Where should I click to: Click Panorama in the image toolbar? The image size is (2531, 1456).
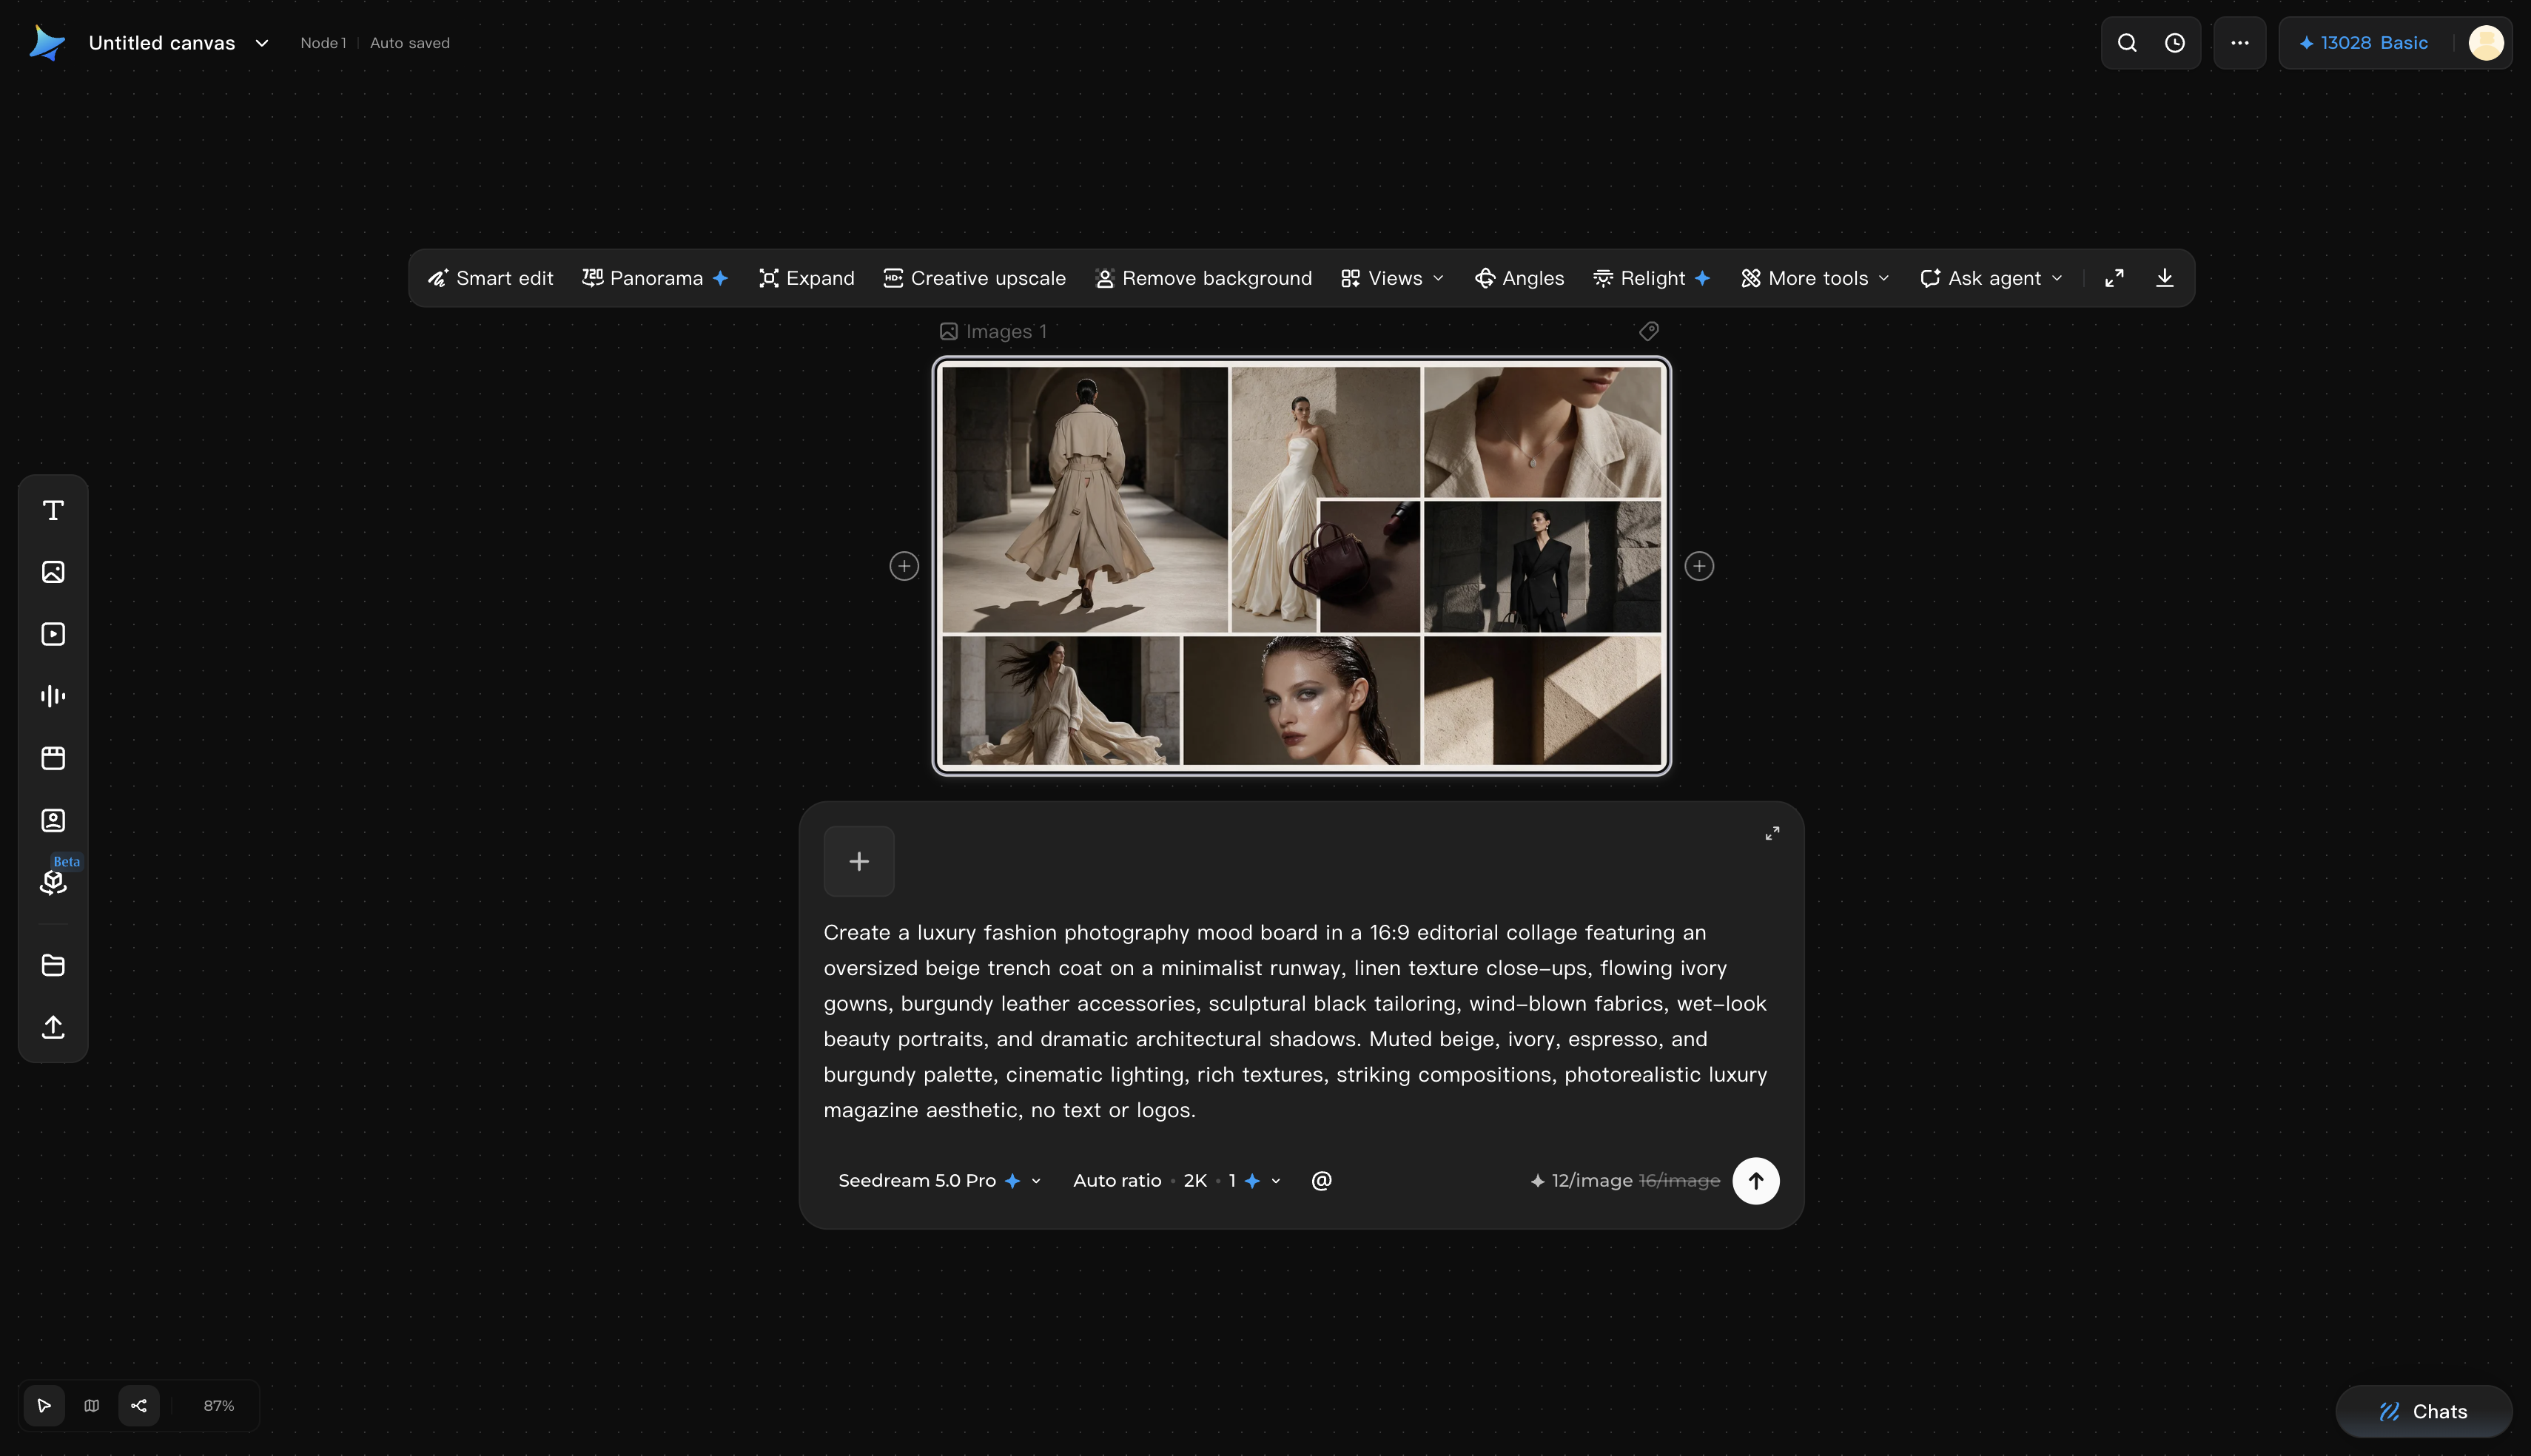[655, 278]
